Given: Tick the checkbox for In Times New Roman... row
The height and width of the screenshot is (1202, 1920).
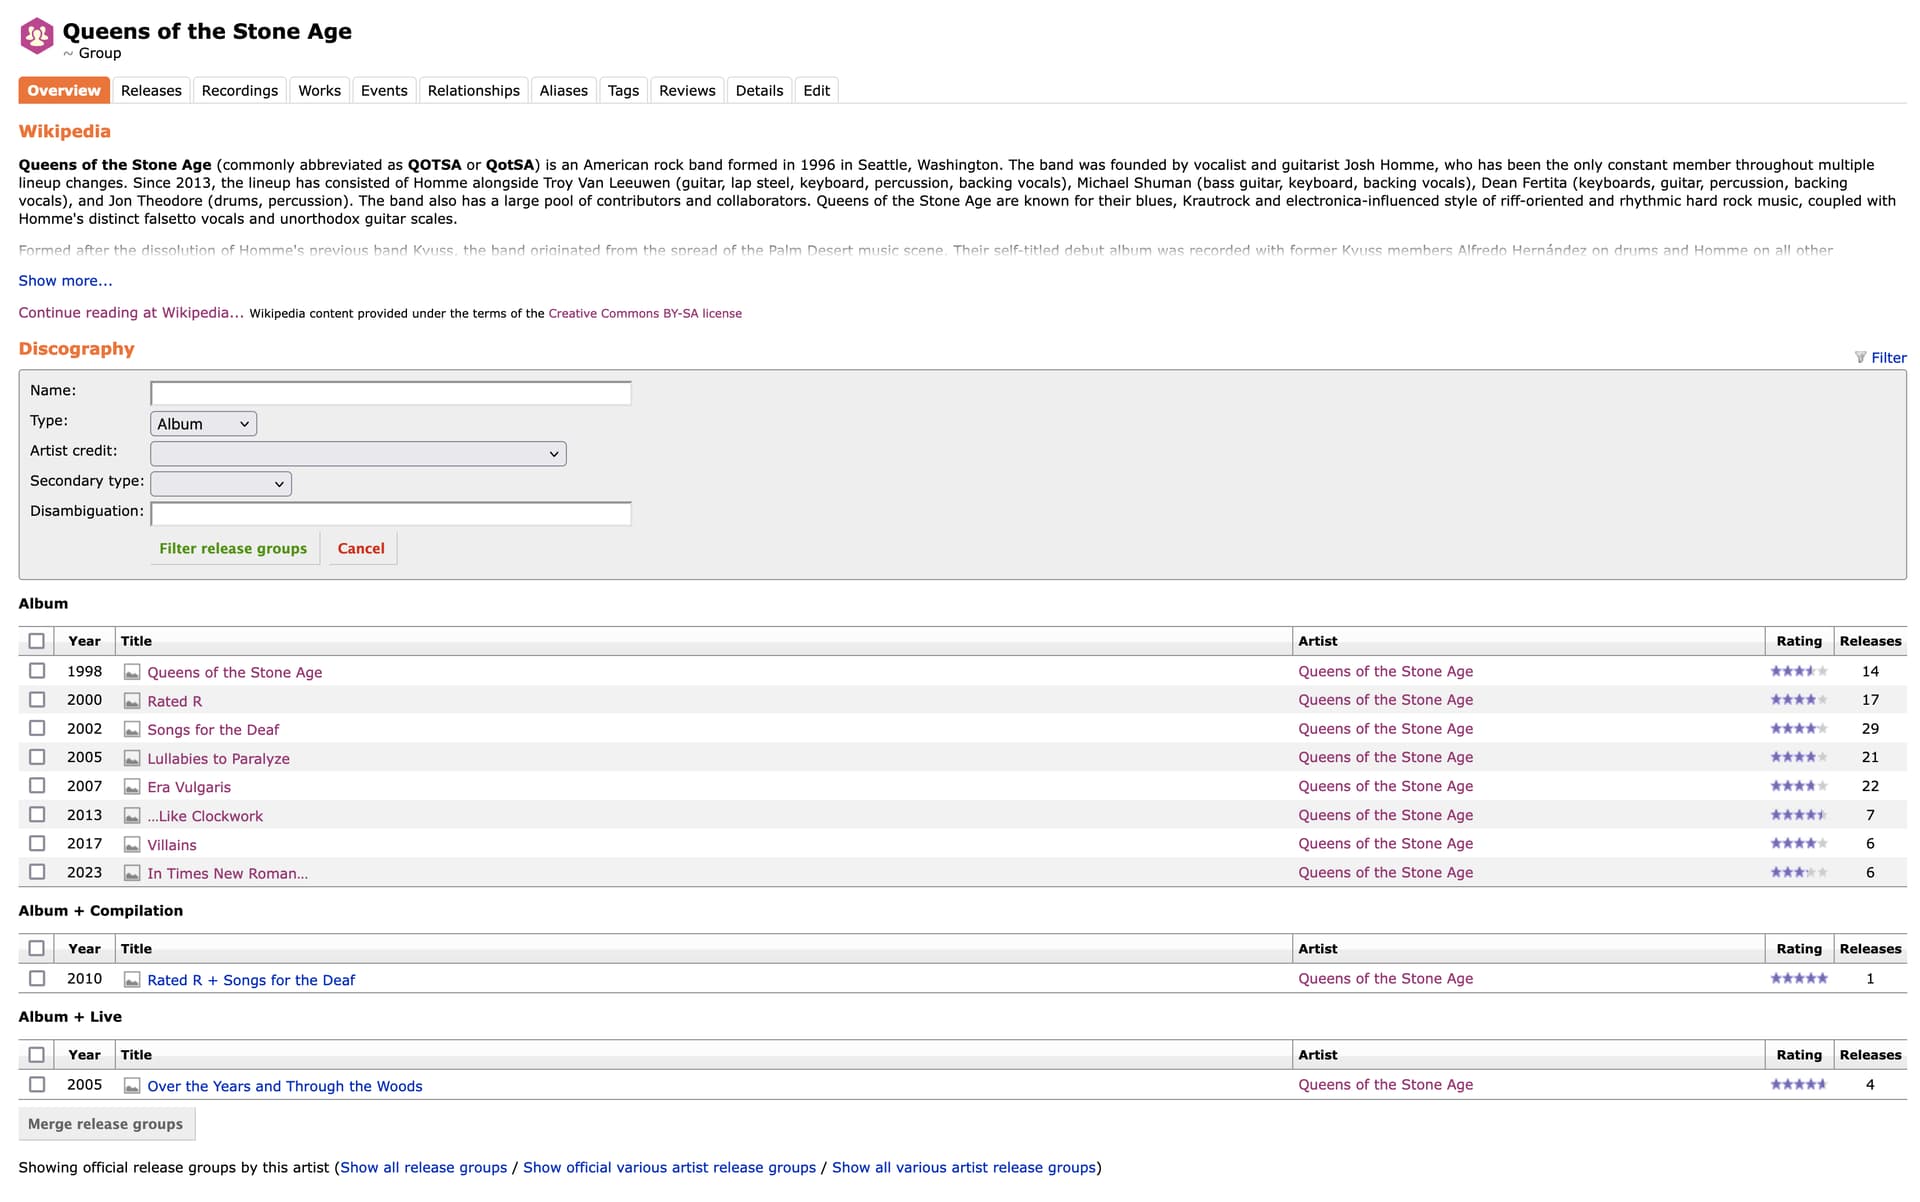Looking at the screenshot, I should [x=37, y=872].
